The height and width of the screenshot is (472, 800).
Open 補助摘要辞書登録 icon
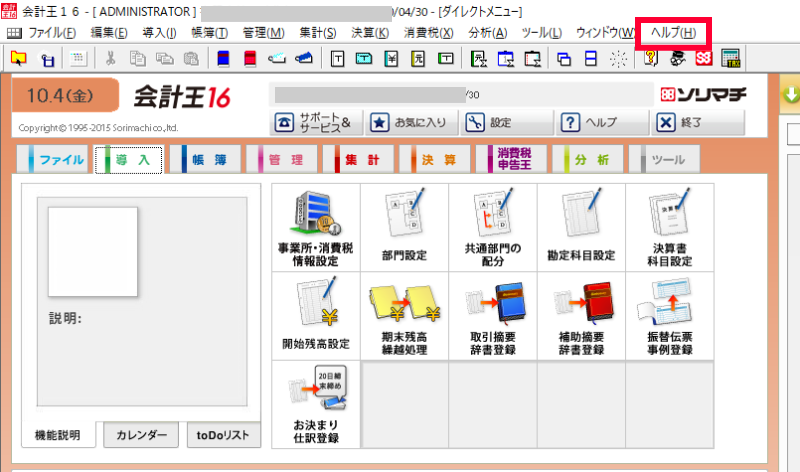coord(580,316)
